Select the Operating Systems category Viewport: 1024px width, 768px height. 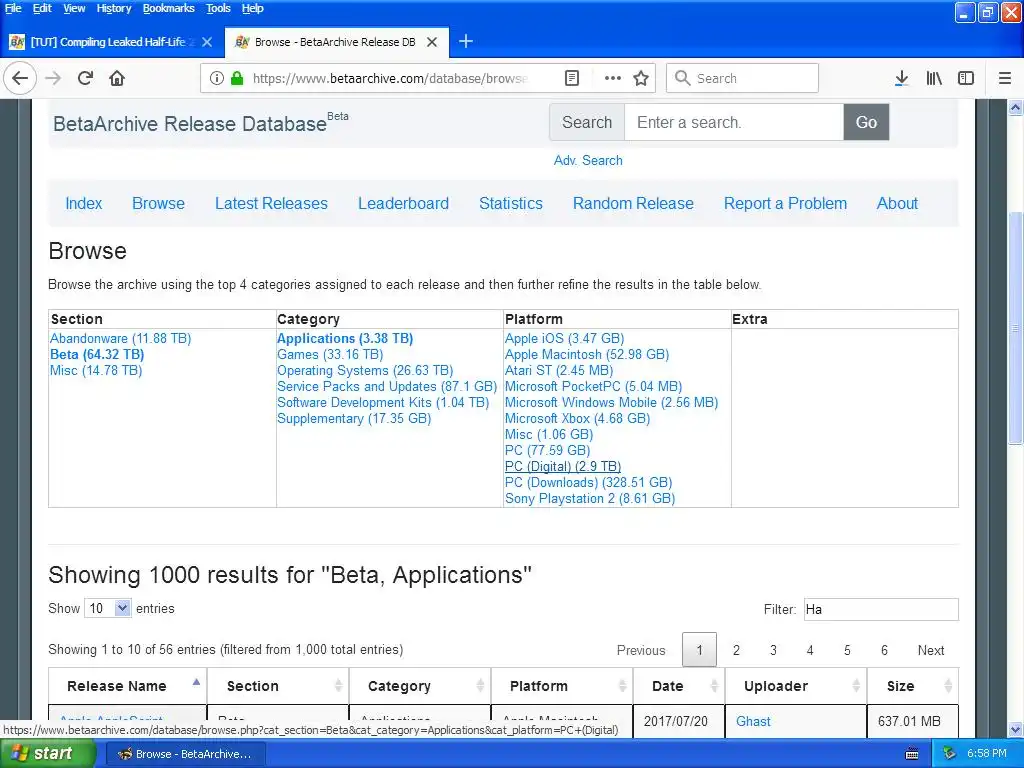tap(365, 370)
